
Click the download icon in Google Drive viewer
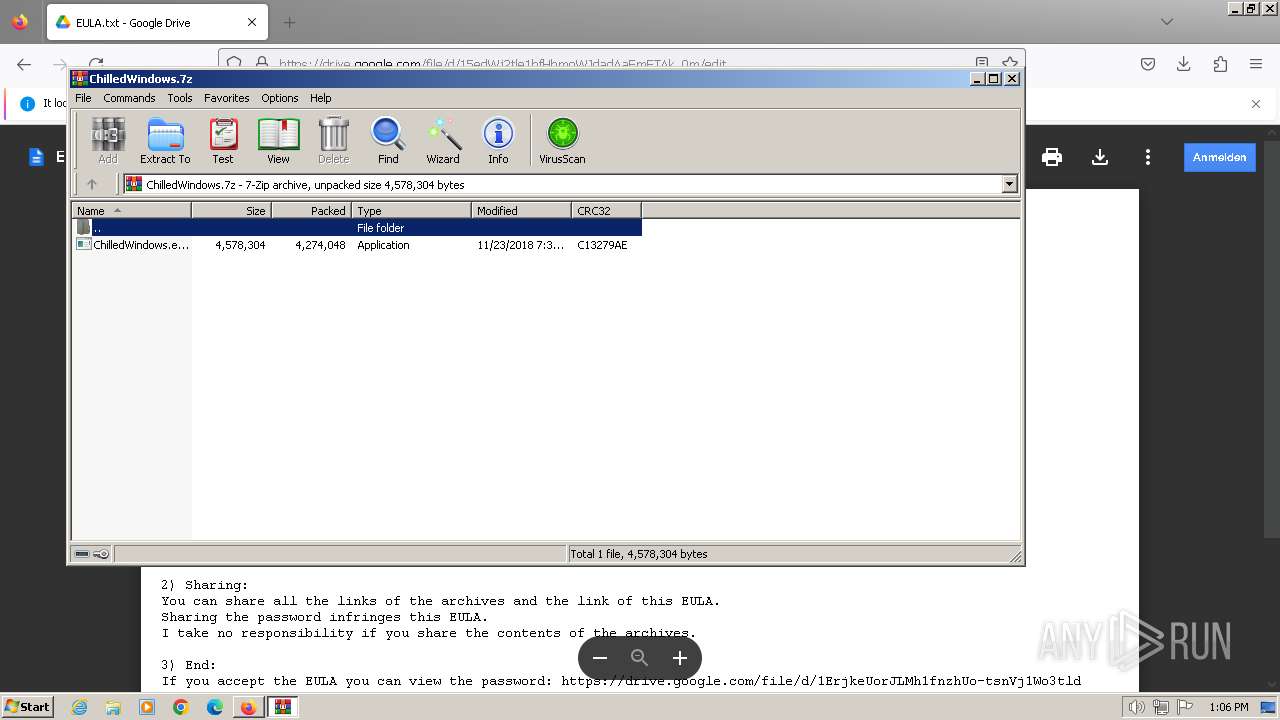pos(1100,157)
